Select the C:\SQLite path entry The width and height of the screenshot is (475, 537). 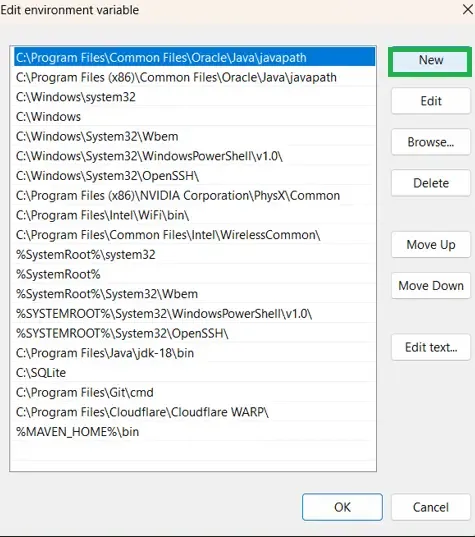(193, 373)
